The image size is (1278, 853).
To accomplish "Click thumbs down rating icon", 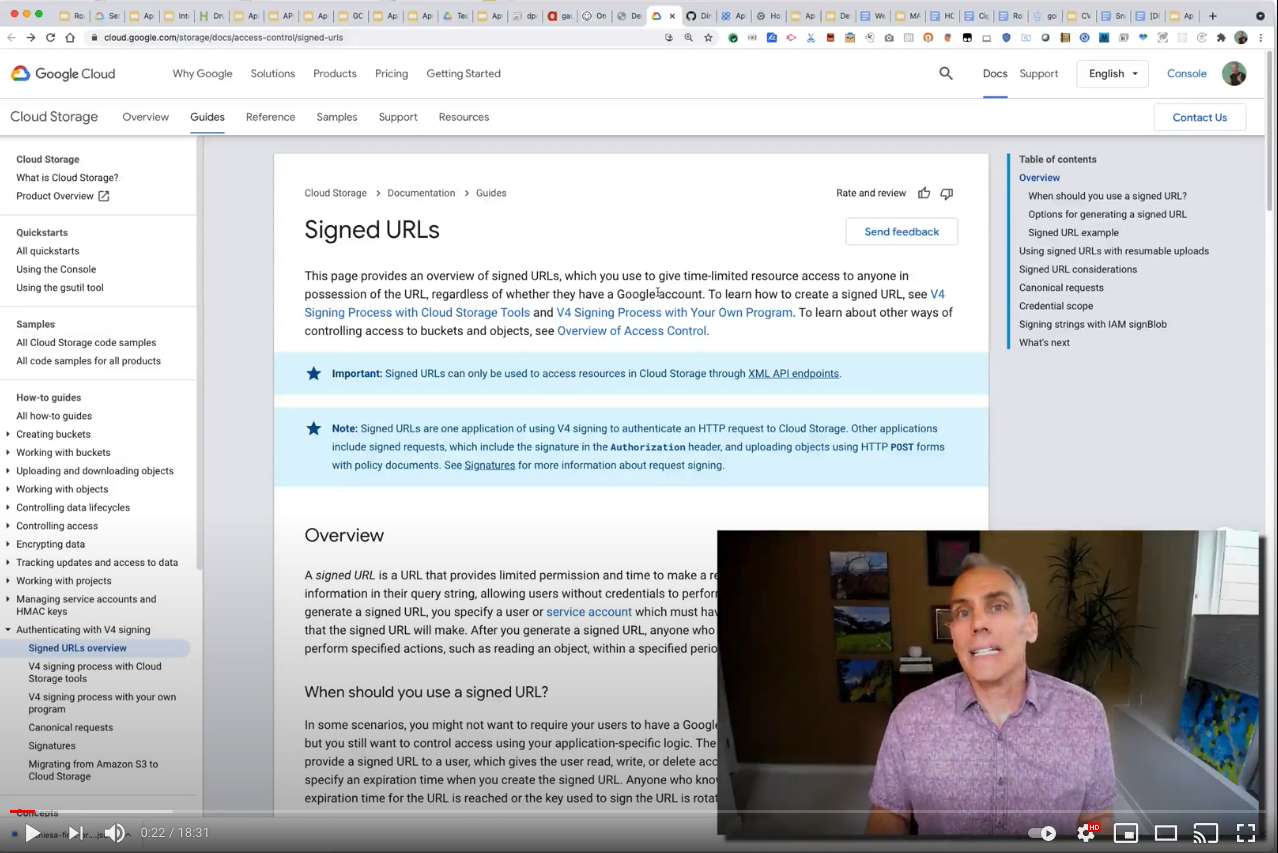I will (x=946, y=193).
